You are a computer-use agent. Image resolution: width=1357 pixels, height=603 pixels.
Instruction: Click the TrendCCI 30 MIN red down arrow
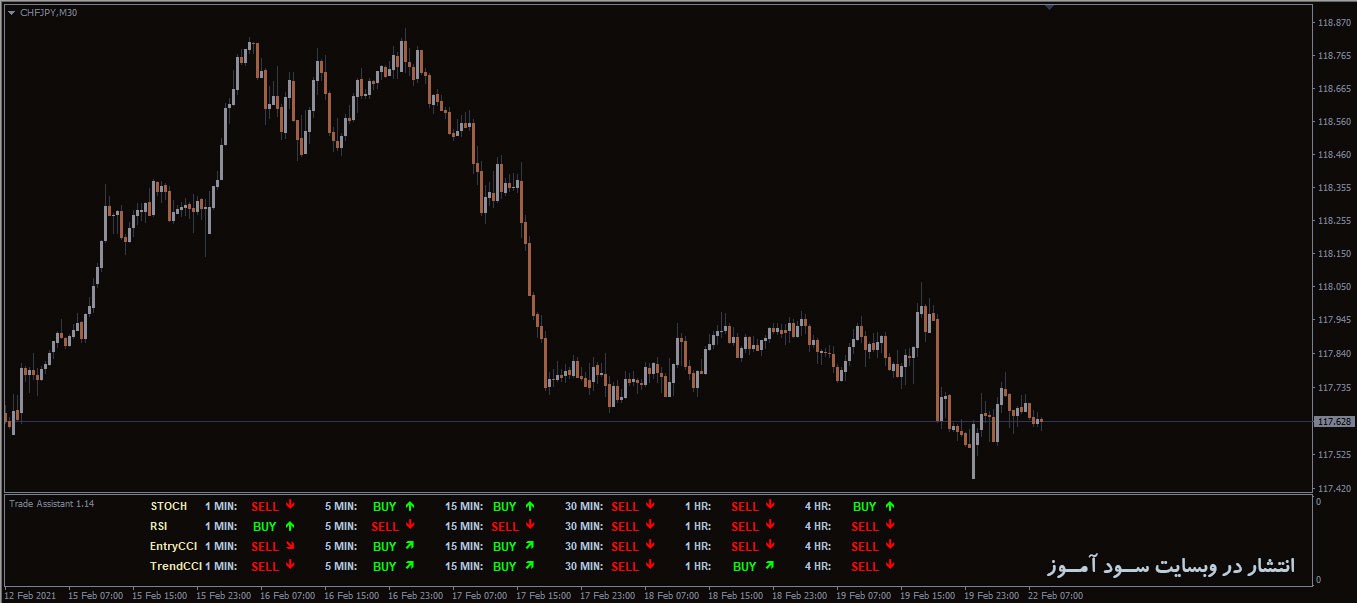coord(650,566)
